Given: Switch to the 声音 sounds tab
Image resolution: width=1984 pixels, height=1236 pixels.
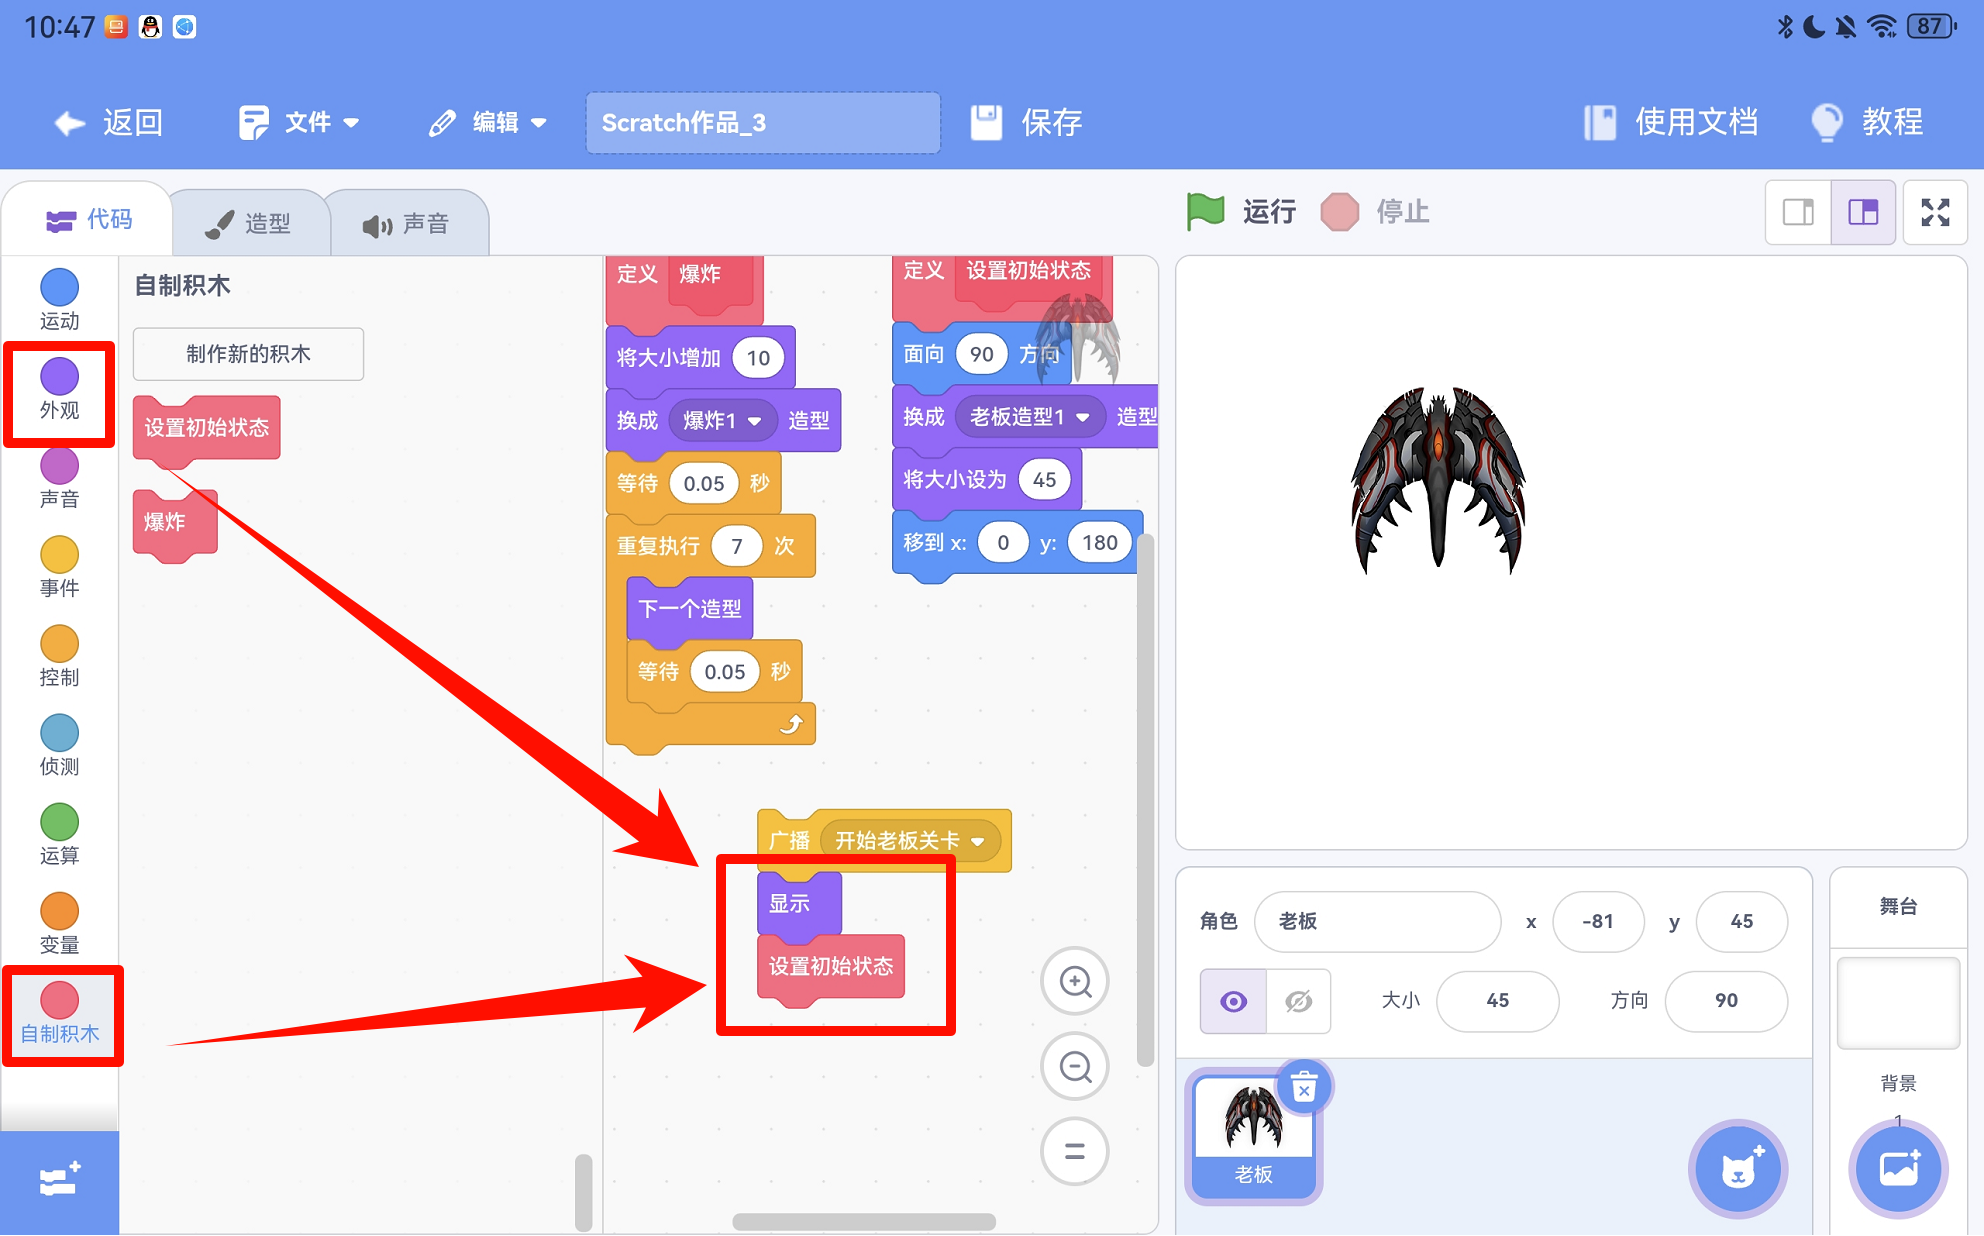Looking at the screenshot, I should click(x=406, y=224).
